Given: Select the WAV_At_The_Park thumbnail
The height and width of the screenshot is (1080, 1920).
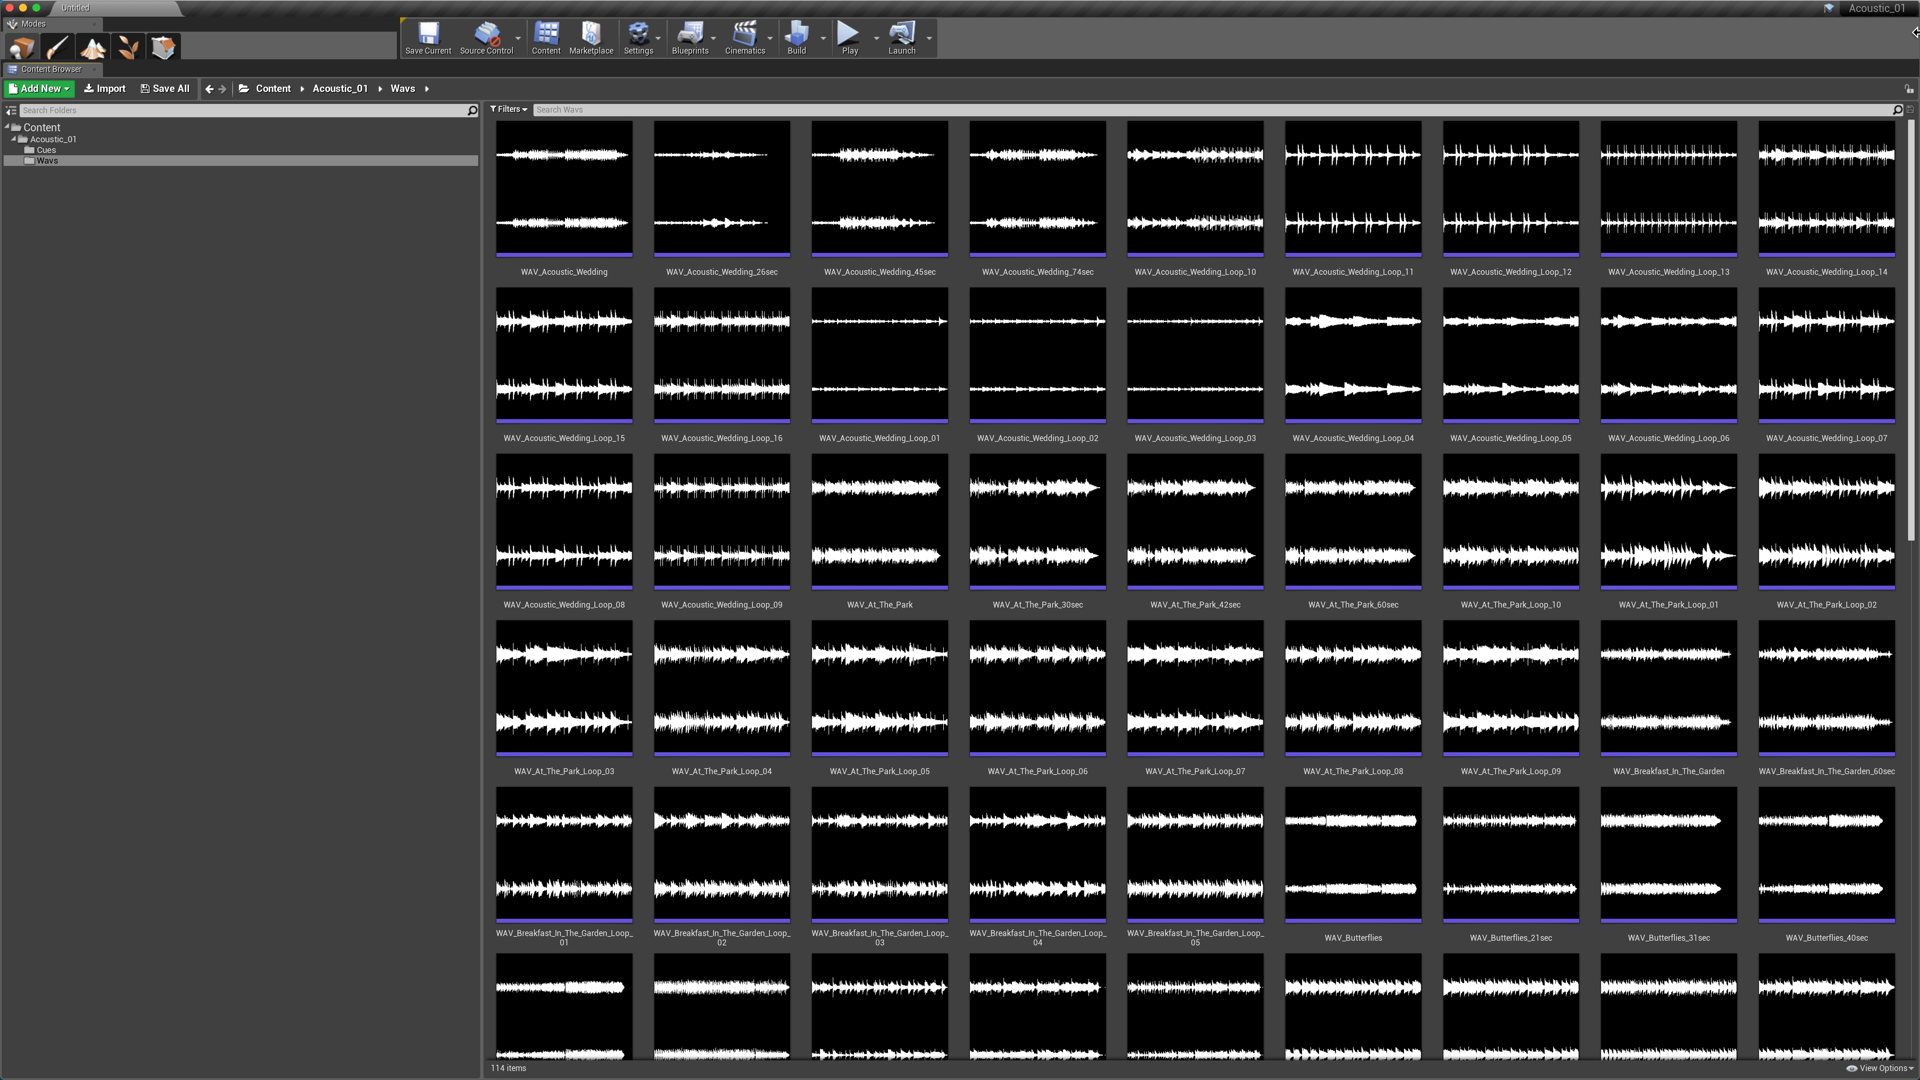Looking at the screenshot, I should pos(879,521).
